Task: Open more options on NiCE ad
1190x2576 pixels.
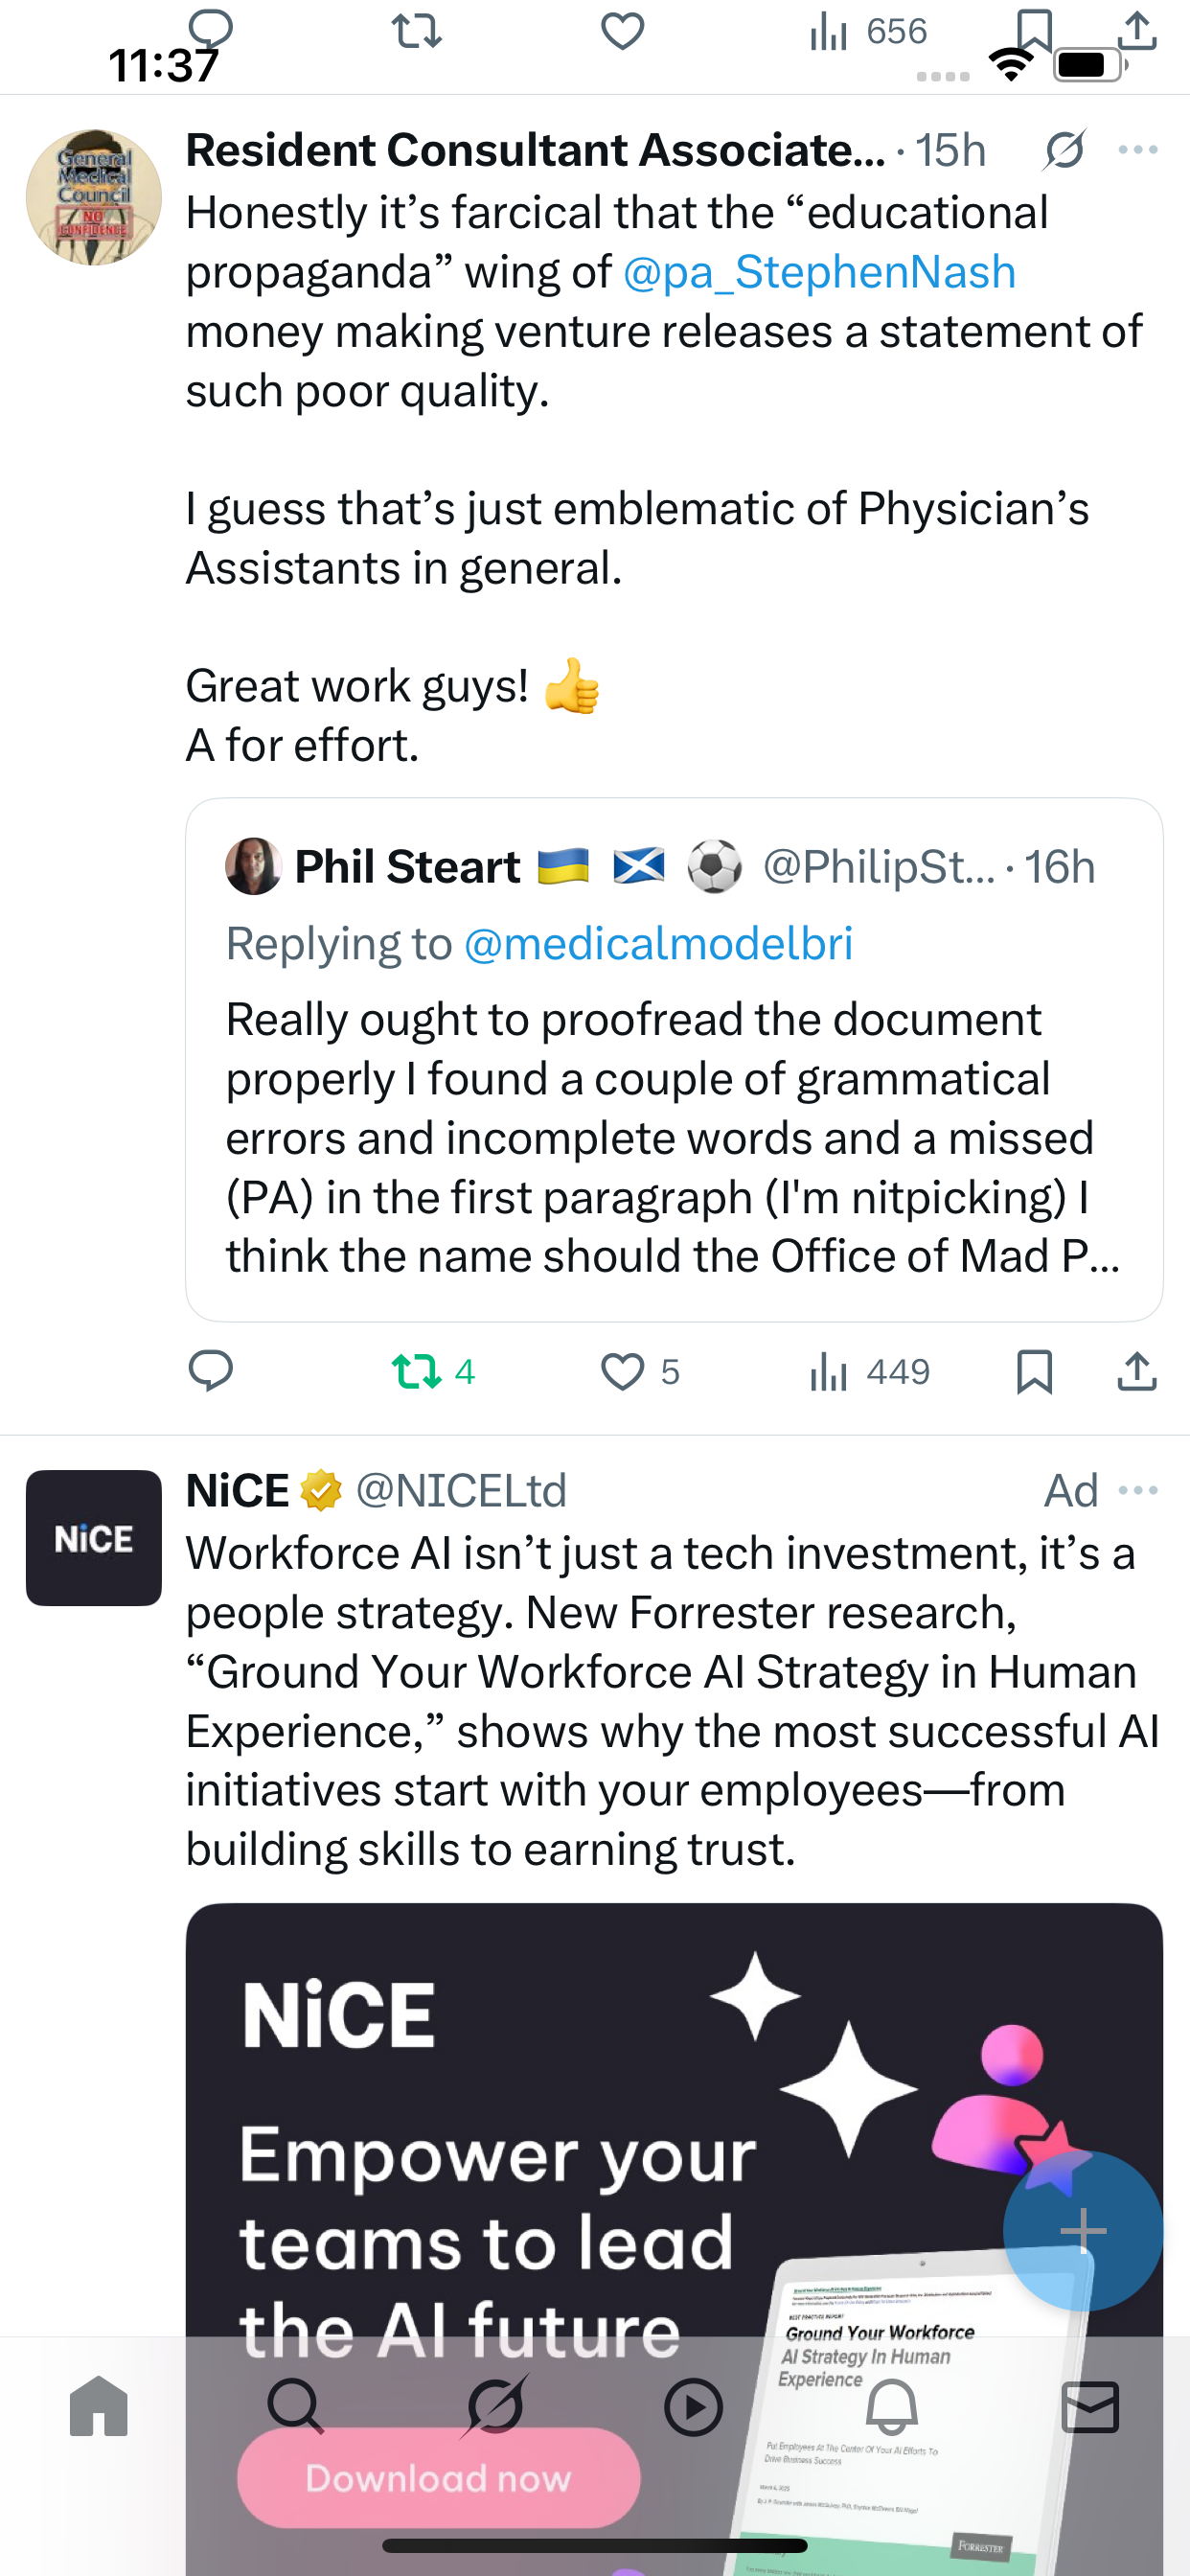Action: click(x=1138, y=1491)
